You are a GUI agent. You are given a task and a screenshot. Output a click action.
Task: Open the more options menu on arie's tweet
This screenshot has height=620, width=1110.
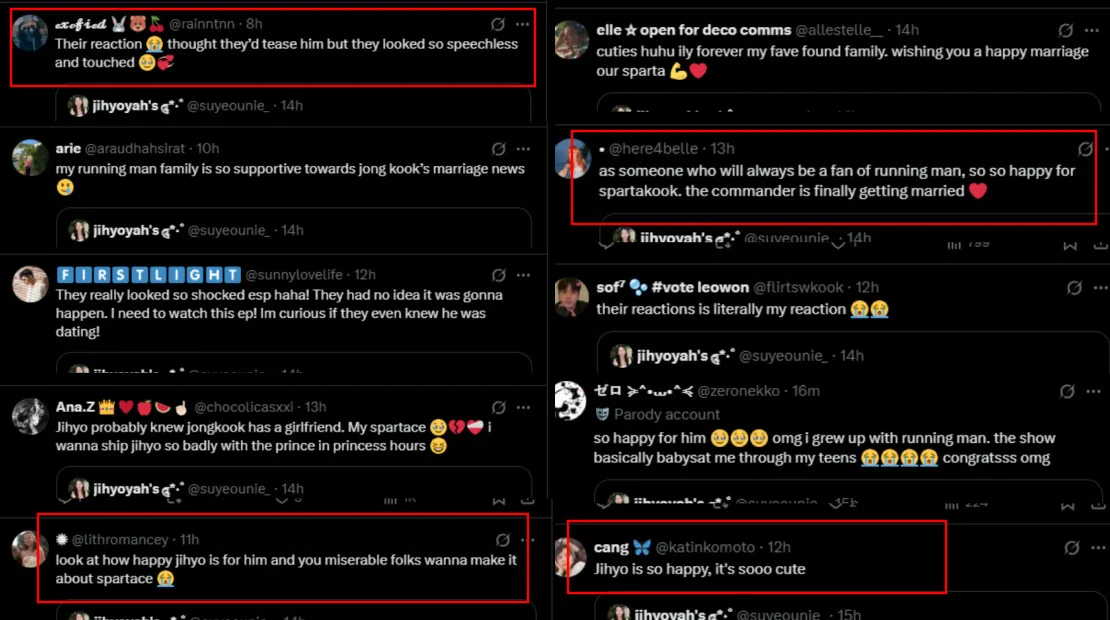click(522, 148)
